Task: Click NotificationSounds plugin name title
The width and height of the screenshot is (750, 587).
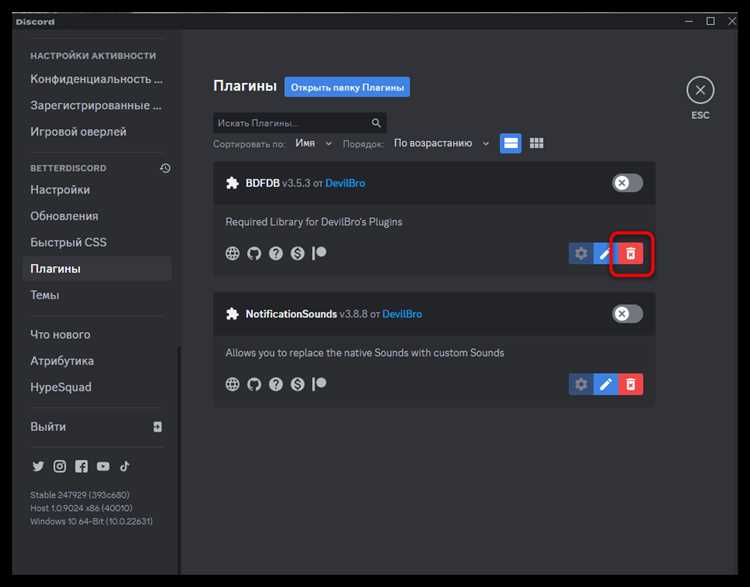Action: pyautogui.click(x=291, y=314)
